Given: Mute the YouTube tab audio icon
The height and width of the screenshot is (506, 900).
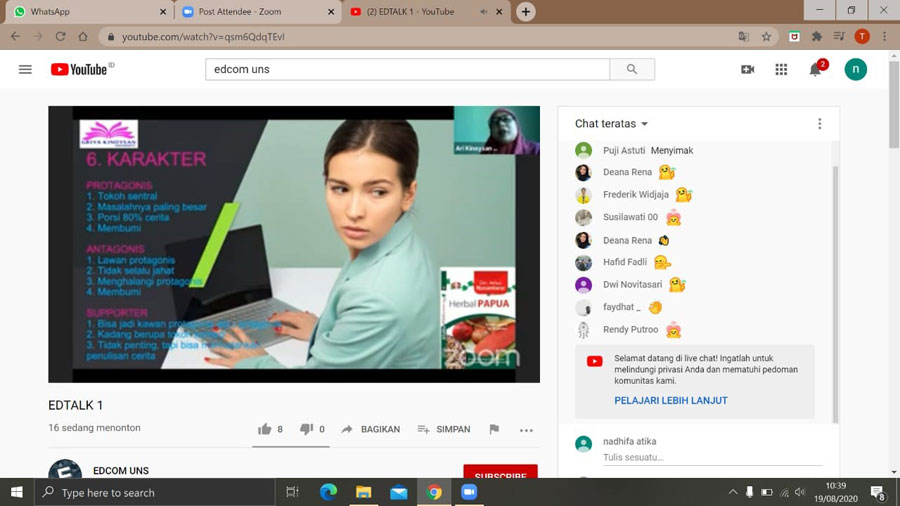Looking at the screenshot, I should (484, 11).
